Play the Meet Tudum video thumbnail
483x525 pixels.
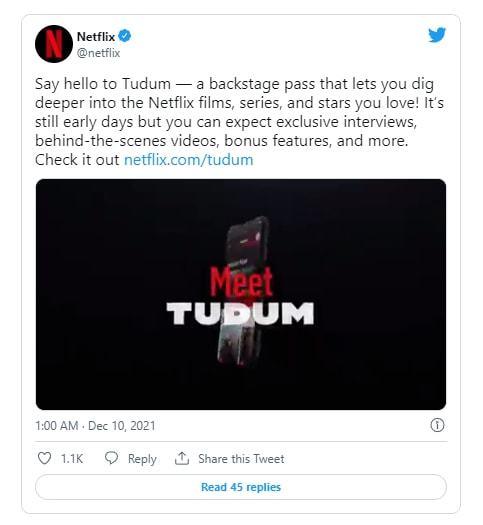point(241,294)
